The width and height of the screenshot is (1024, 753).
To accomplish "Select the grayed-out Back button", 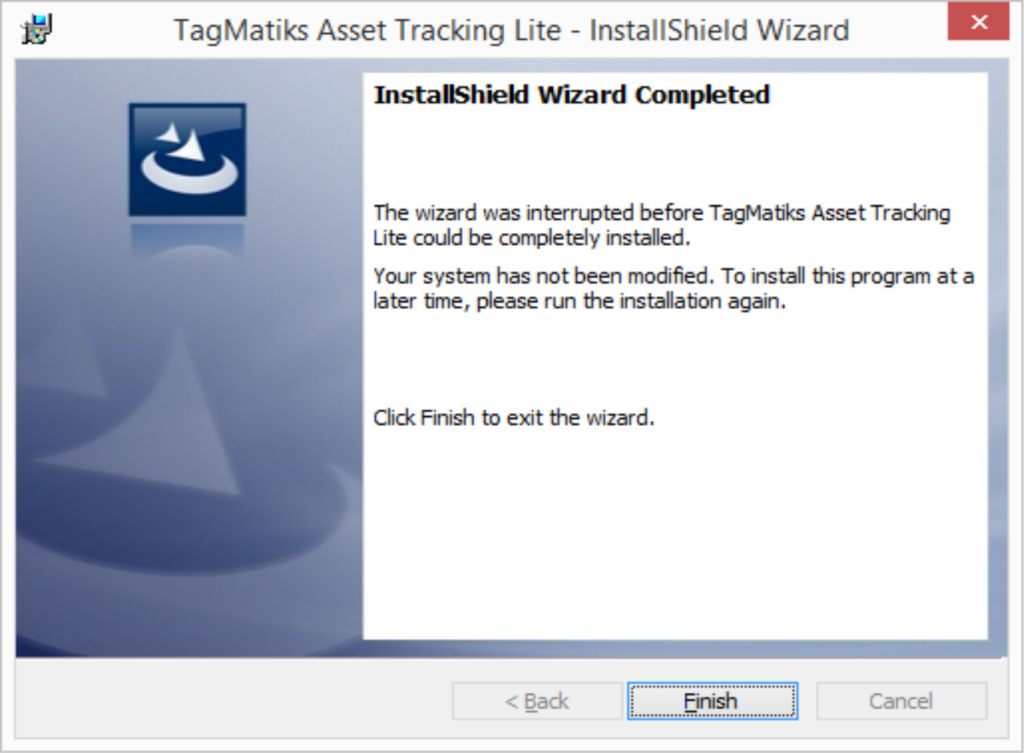I will 537,701.
